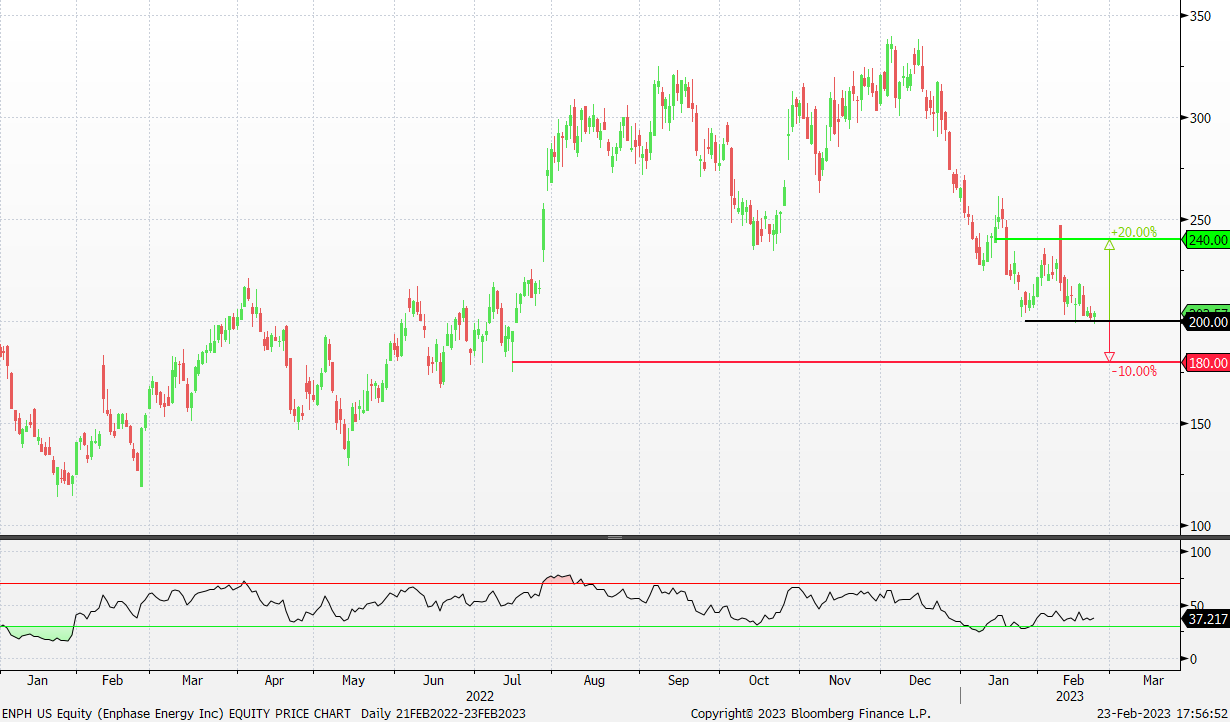
Task: Click the Jul month label
Action: (x=512, y=681)
